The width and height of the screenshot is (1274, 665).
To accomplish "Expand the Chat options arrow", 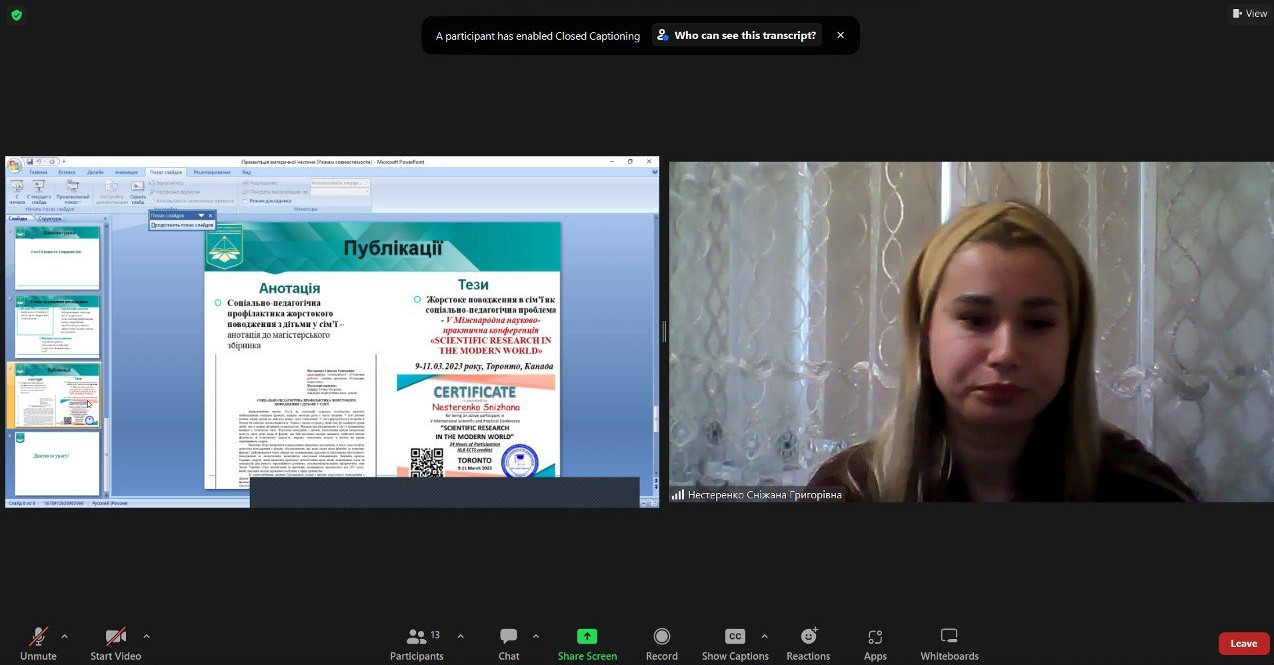I will tap(536, 636).
